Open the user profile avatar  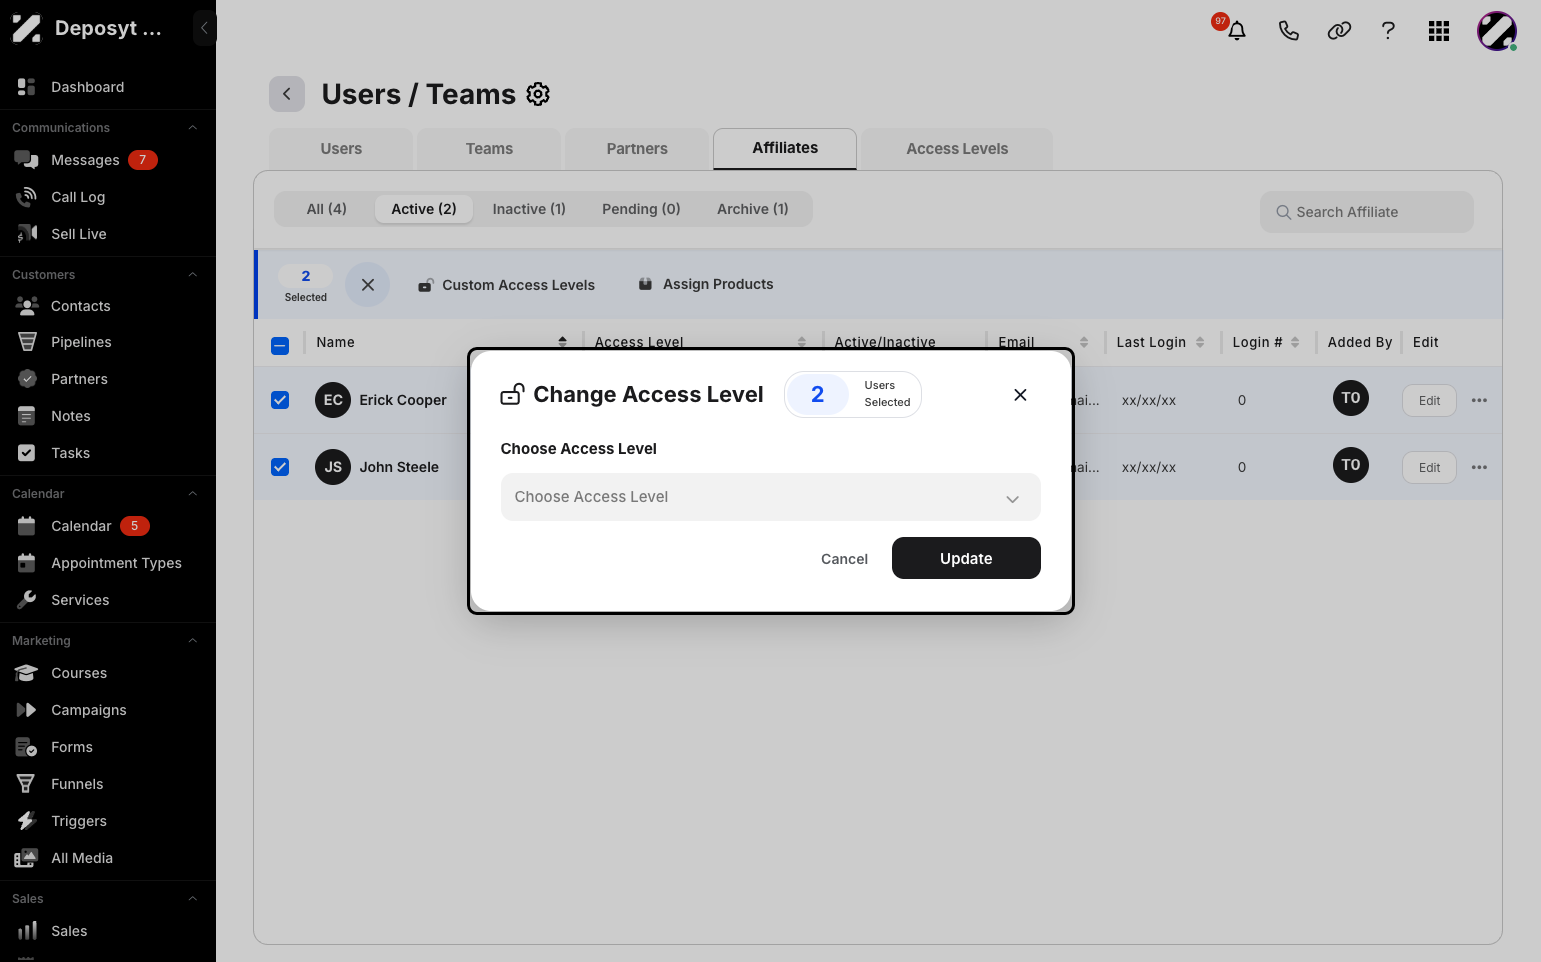(1497, 31)
